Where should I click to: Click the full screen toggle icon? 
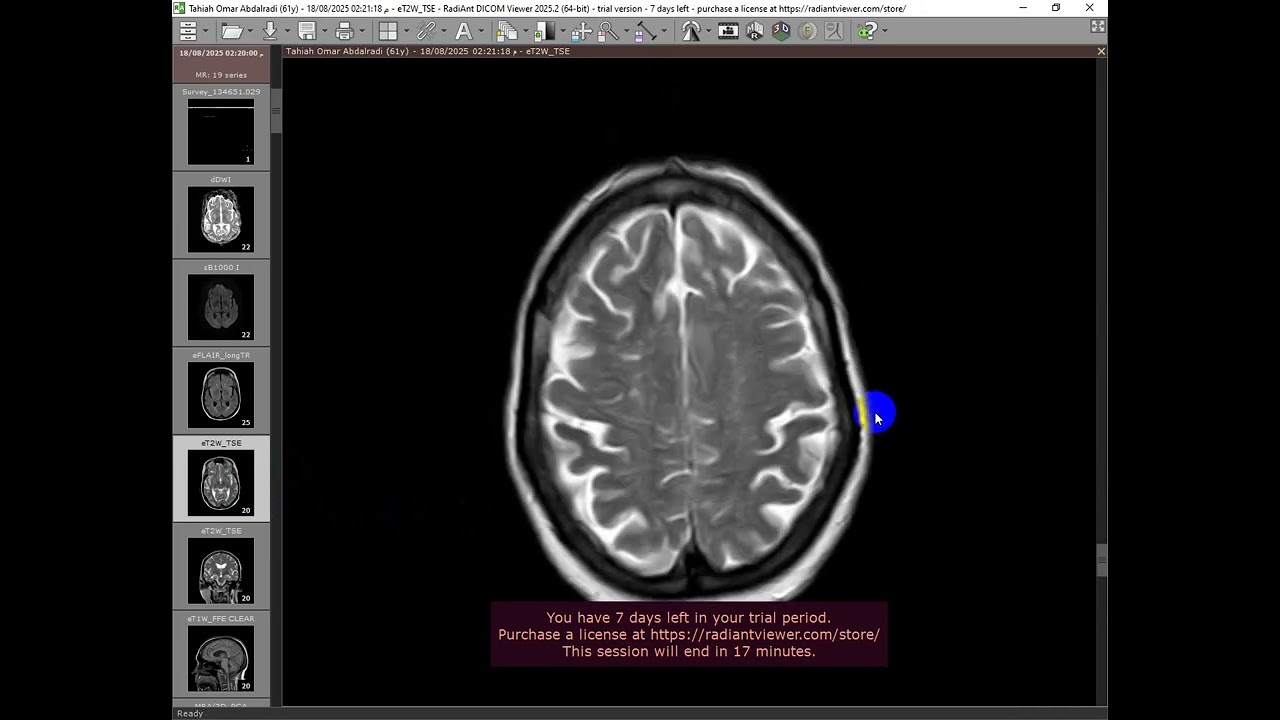click(x=1098, y=27)
